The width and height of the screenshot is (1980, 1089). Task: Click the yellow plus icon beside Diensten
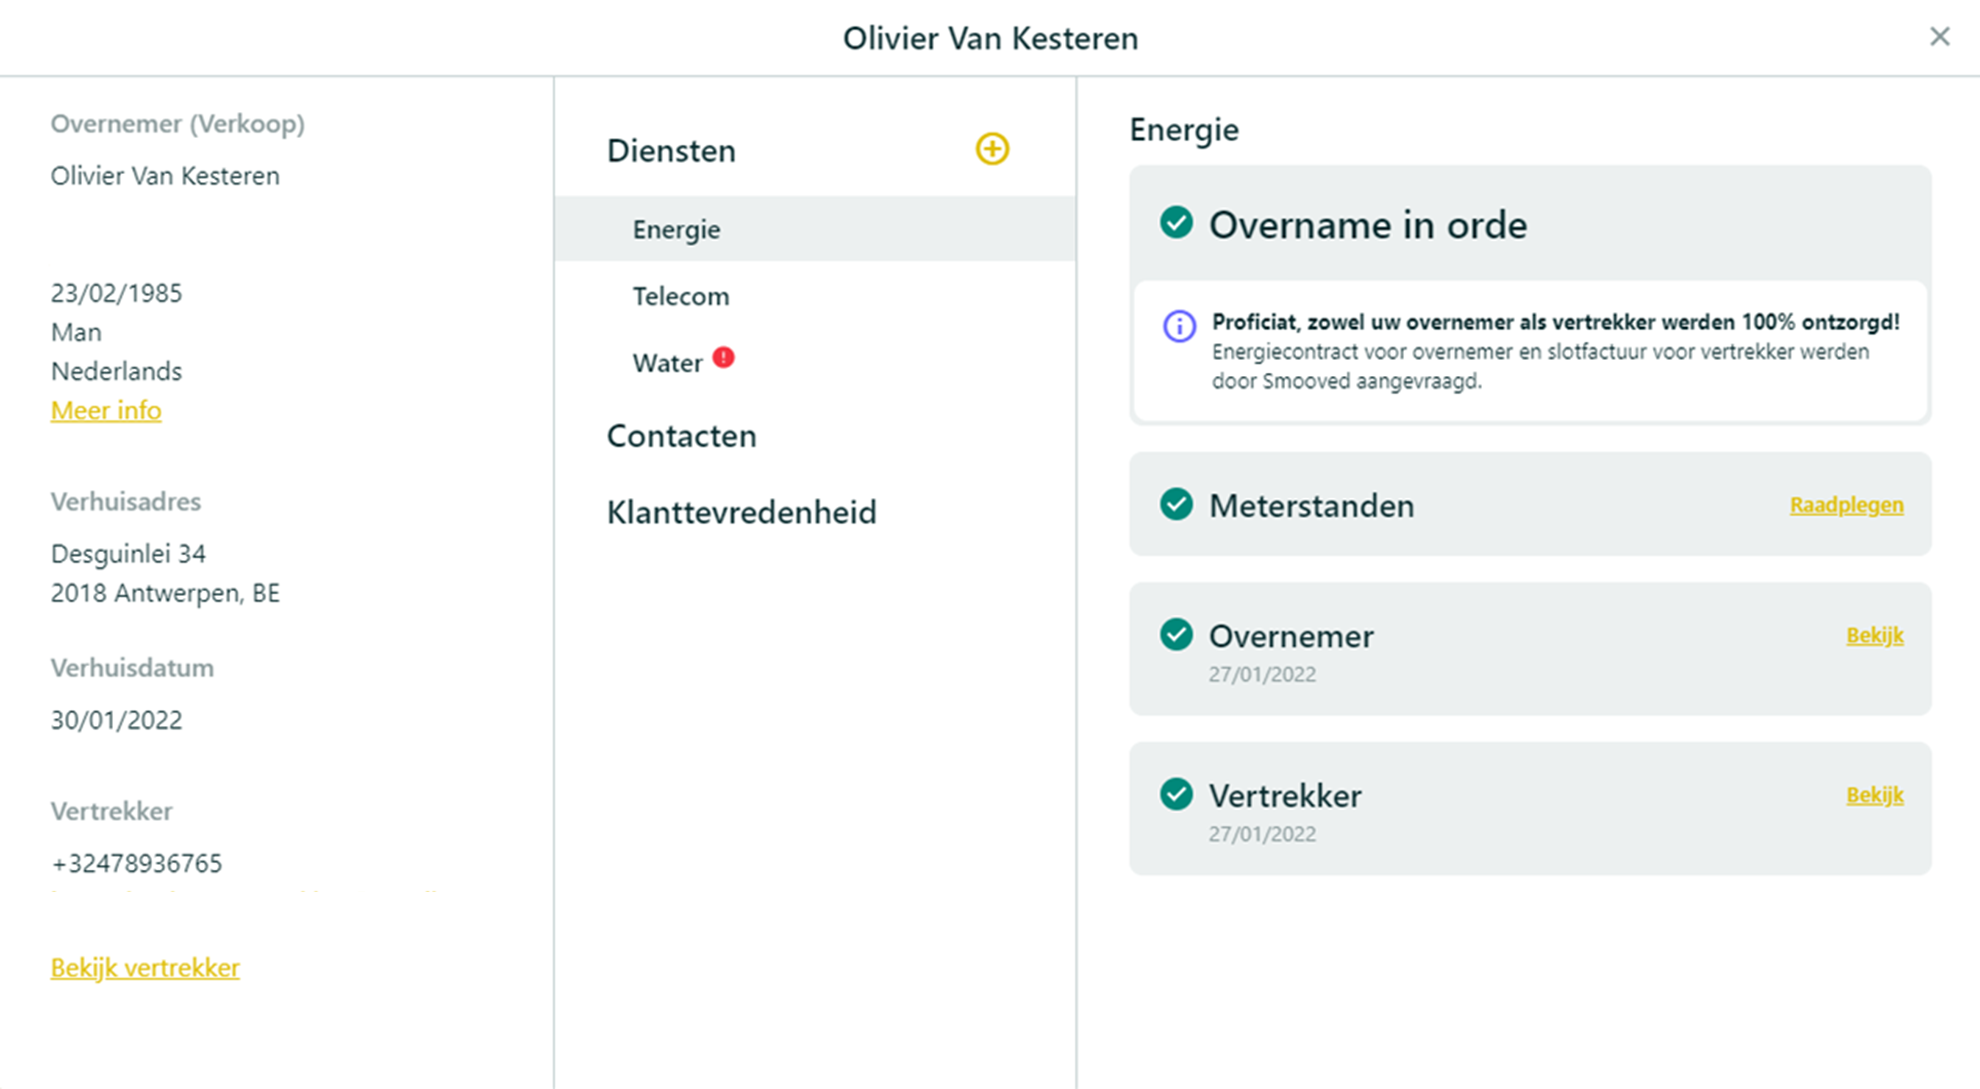pyautogui.click(x=992, y=149)
